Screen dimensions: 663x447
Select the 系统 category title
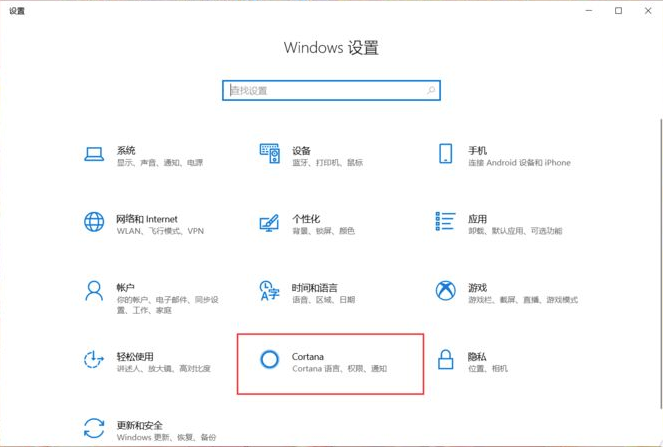point(126,150)
